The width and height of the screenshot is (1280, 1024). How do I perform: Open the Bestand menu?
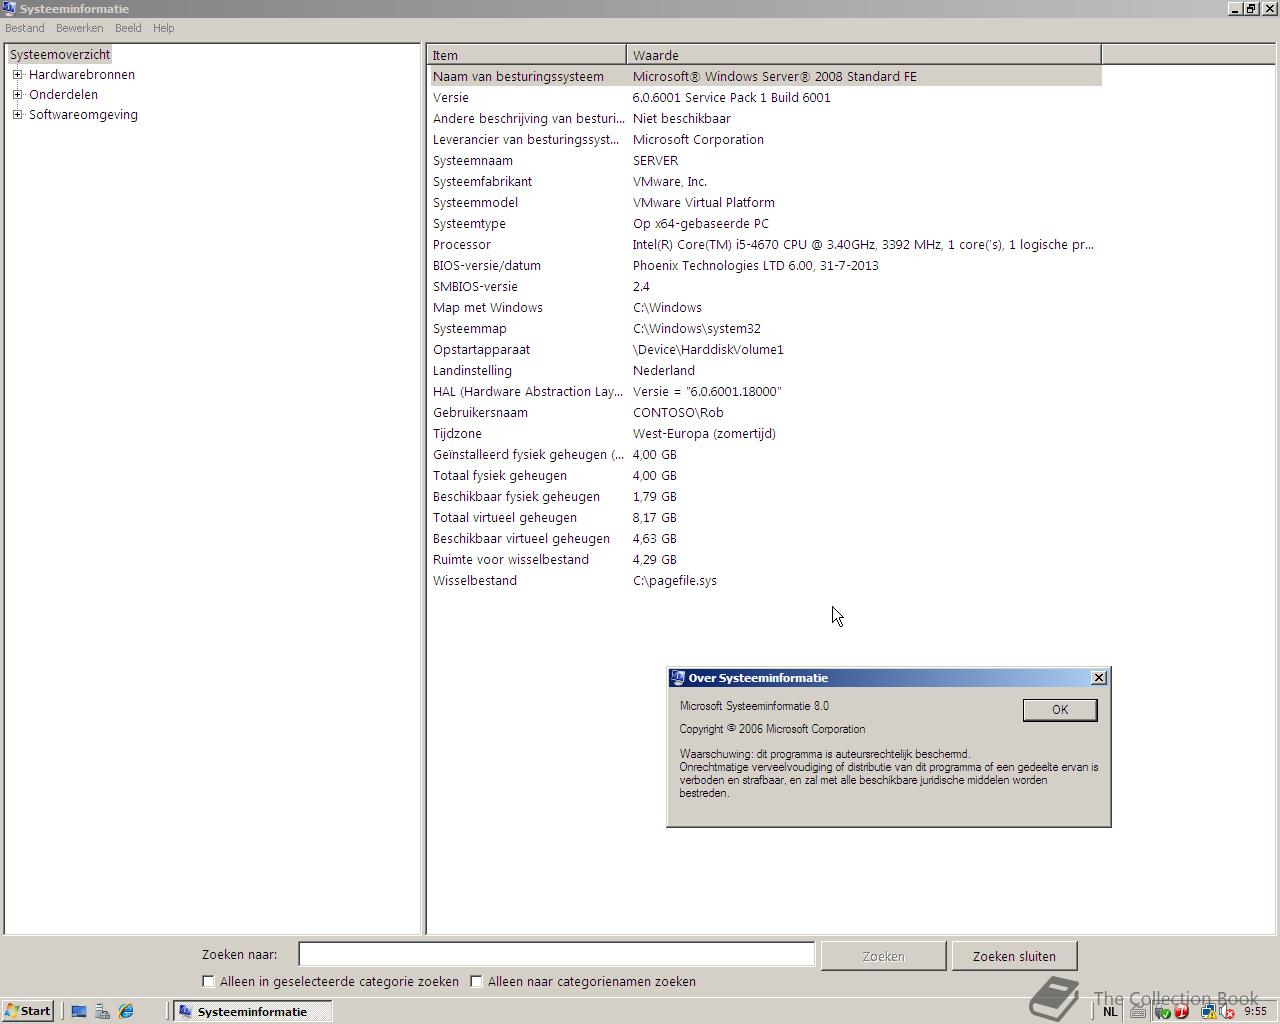25,28
